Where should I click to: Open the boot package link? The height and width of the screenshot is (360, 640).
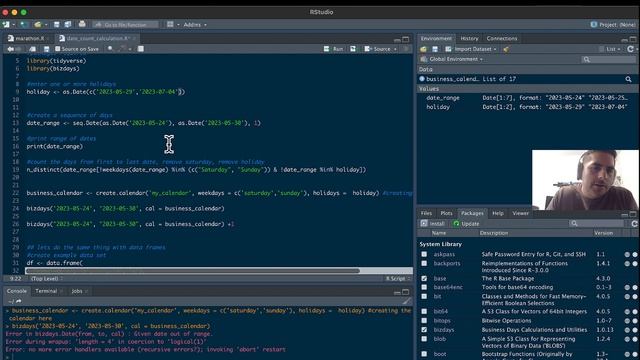(x=440, y=354)
